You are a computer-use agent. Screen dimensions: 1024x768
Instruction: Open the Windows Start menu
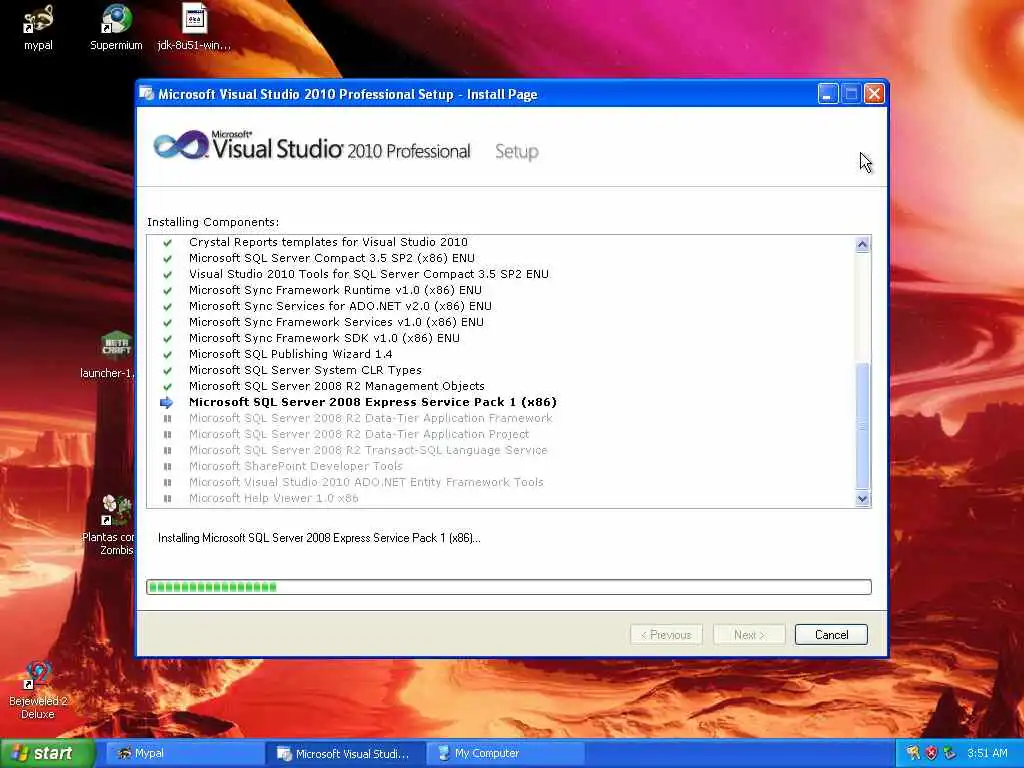[x=48, y=753]
